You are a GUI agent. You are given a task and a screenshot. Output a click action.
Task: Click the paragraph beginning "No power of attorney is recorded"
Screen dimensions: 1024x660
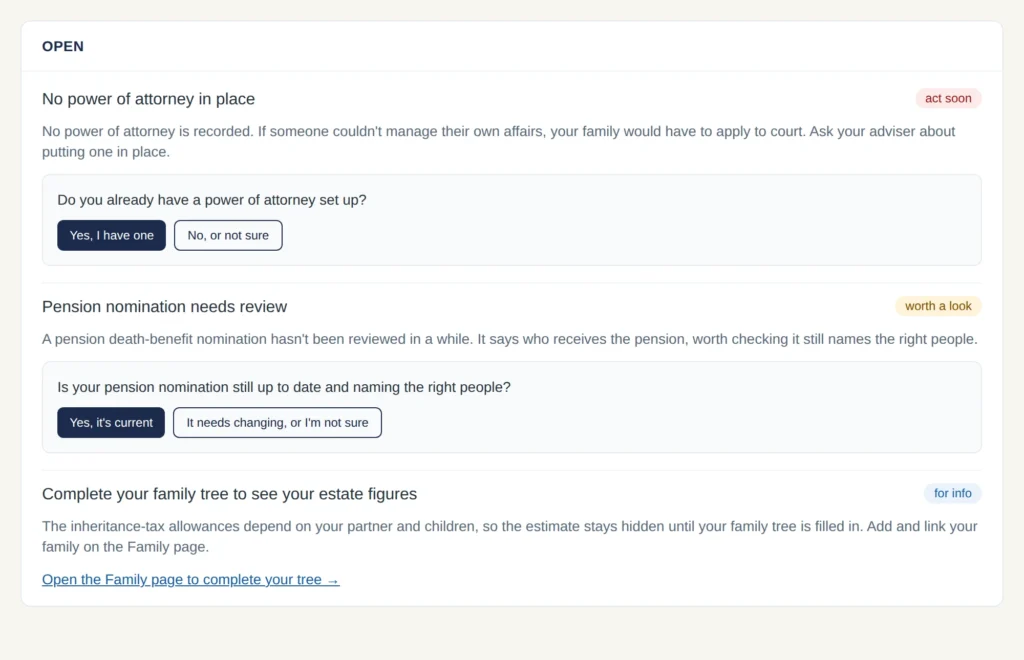point(499,142)
